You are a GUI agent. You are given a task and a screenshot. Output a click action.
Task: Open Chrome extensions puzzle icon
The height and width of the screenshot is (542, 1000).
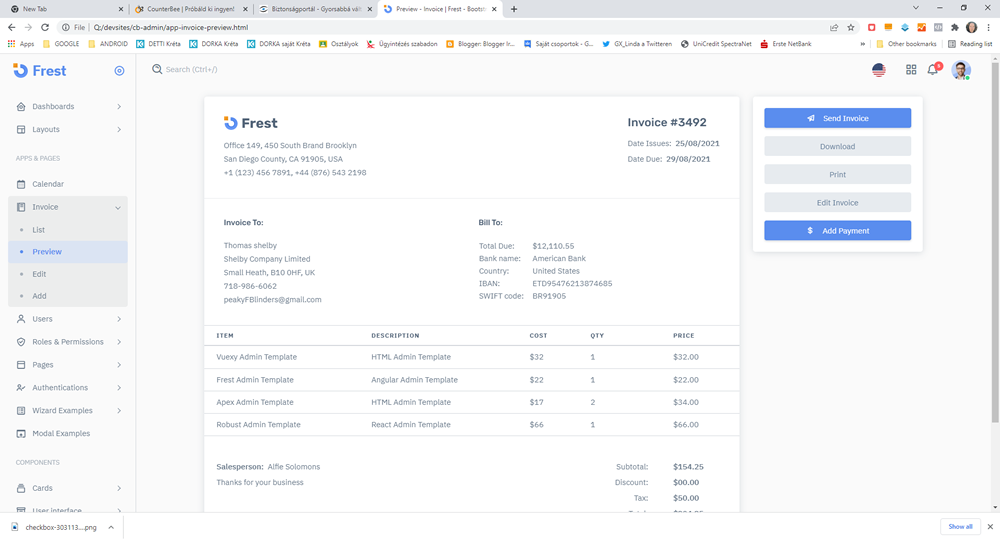954,28
